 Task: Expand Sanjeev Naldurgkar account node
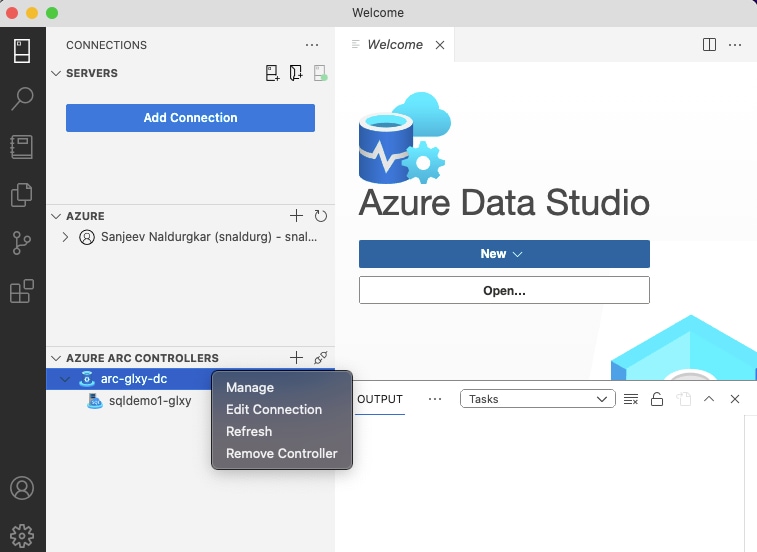pyautogui.click(x=65, y=237)
